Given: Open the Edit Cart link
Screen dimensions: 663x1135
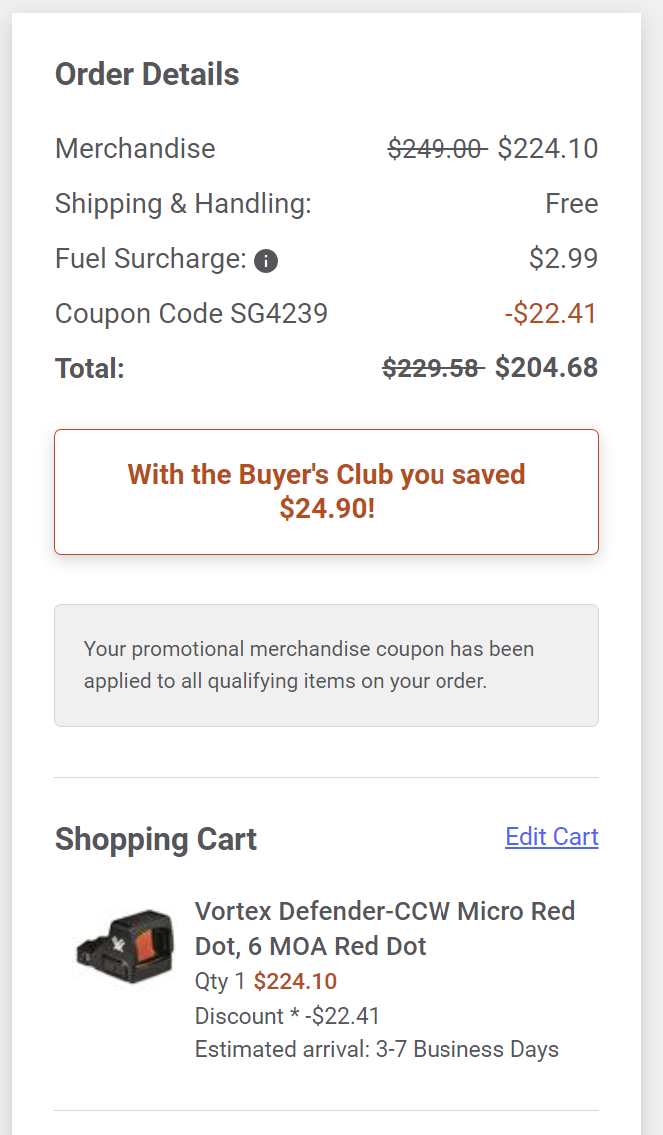Looking at the screenshot, I should point(552,836).
